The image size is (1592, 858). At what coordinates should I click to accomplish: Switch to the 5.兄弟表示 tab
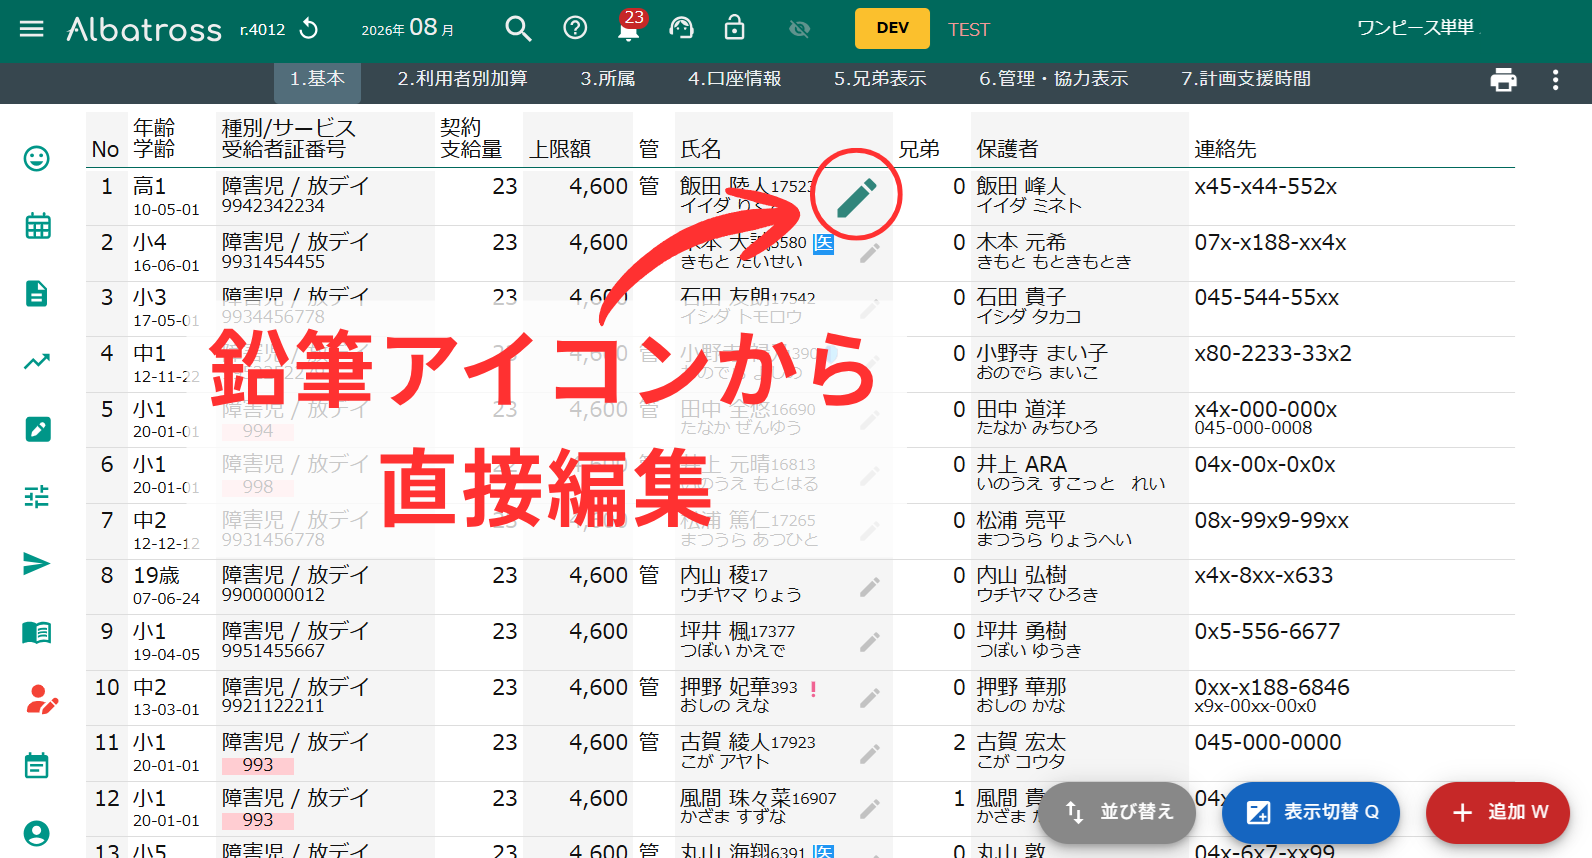pos(880,79)
